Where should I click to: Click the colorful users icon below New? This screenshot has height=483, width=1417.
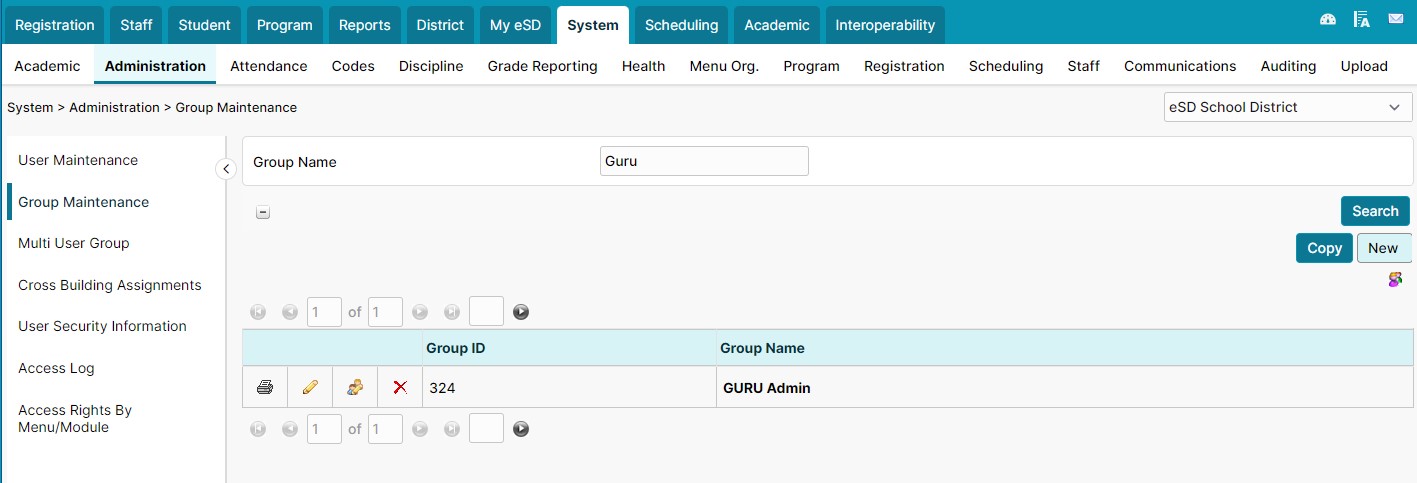1395,280
